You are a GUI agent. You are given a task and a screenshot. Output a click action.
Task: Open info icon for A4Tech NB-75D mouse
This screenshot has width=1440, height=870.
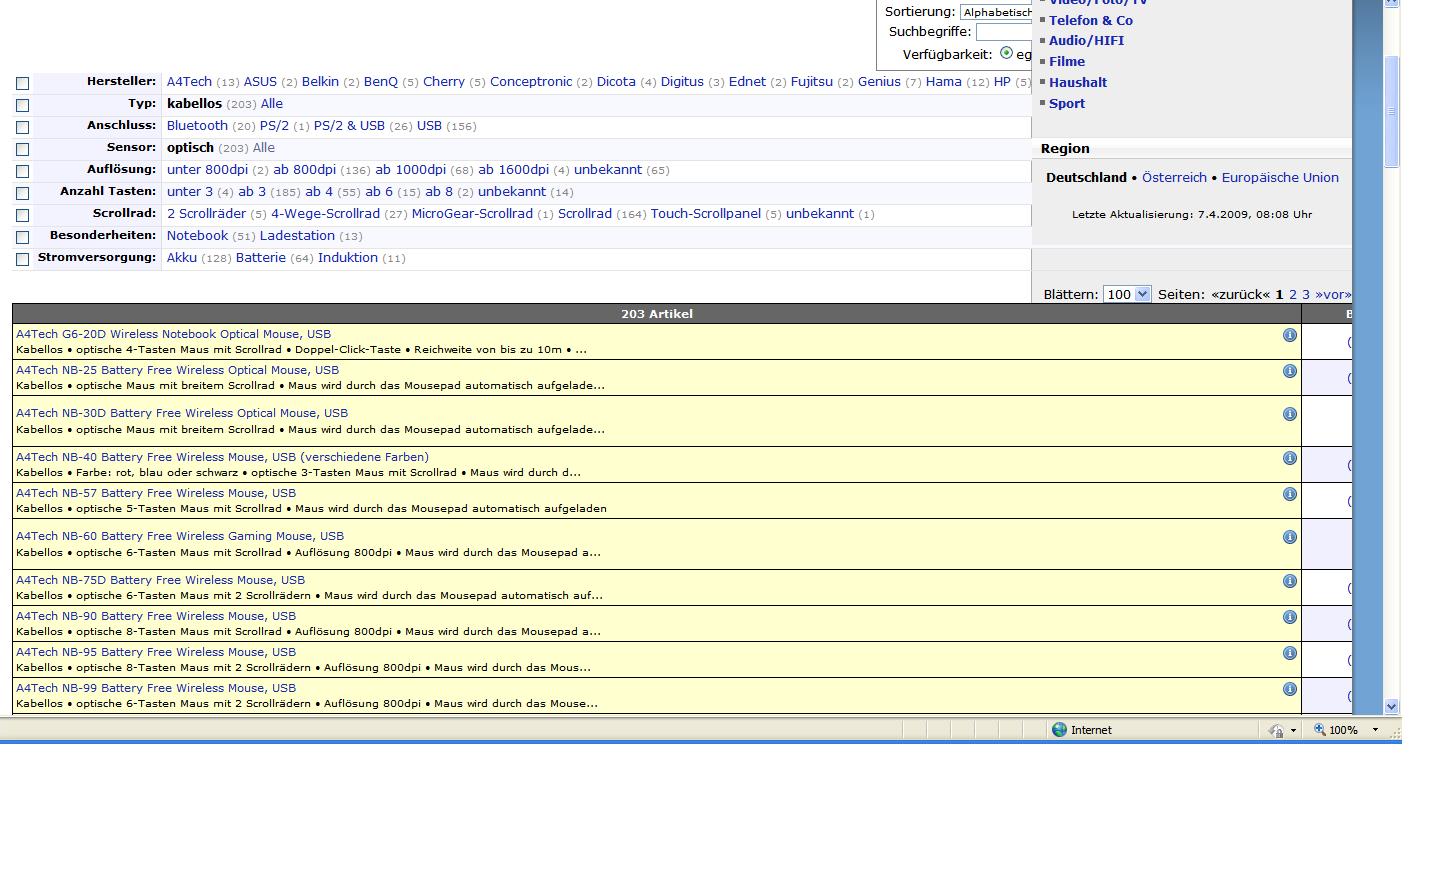pyautogui.click(x=1290, y=581)
